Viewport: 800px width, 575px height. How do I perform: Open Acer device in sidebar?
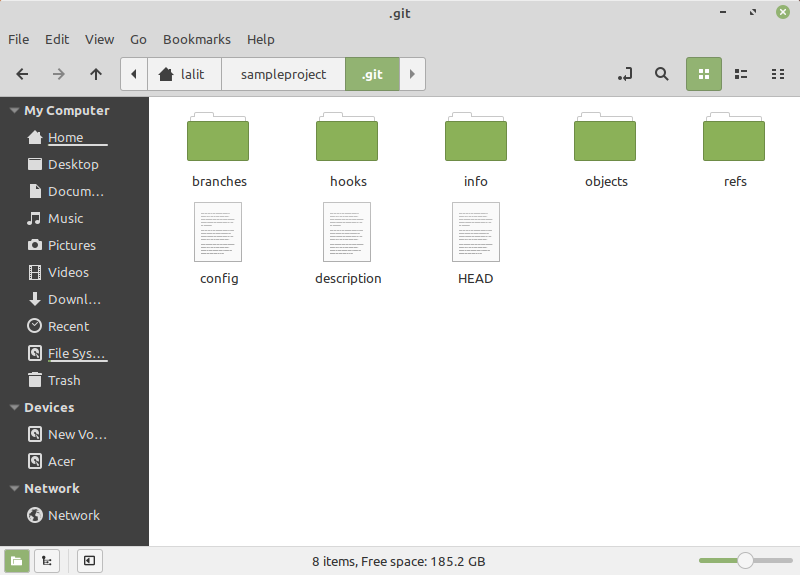click(74, 462)
